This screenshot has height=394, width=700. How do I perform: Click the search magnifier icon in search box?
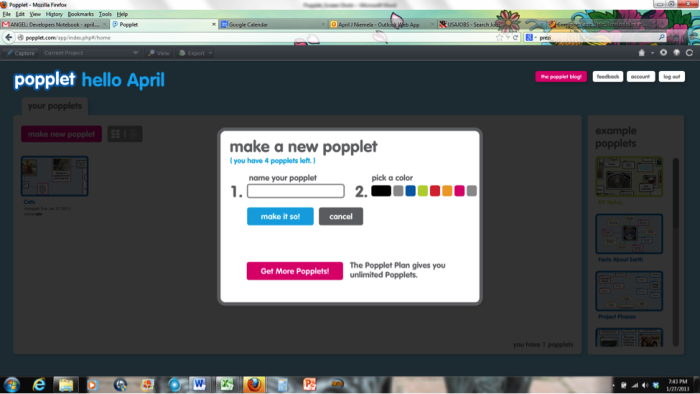662,37
